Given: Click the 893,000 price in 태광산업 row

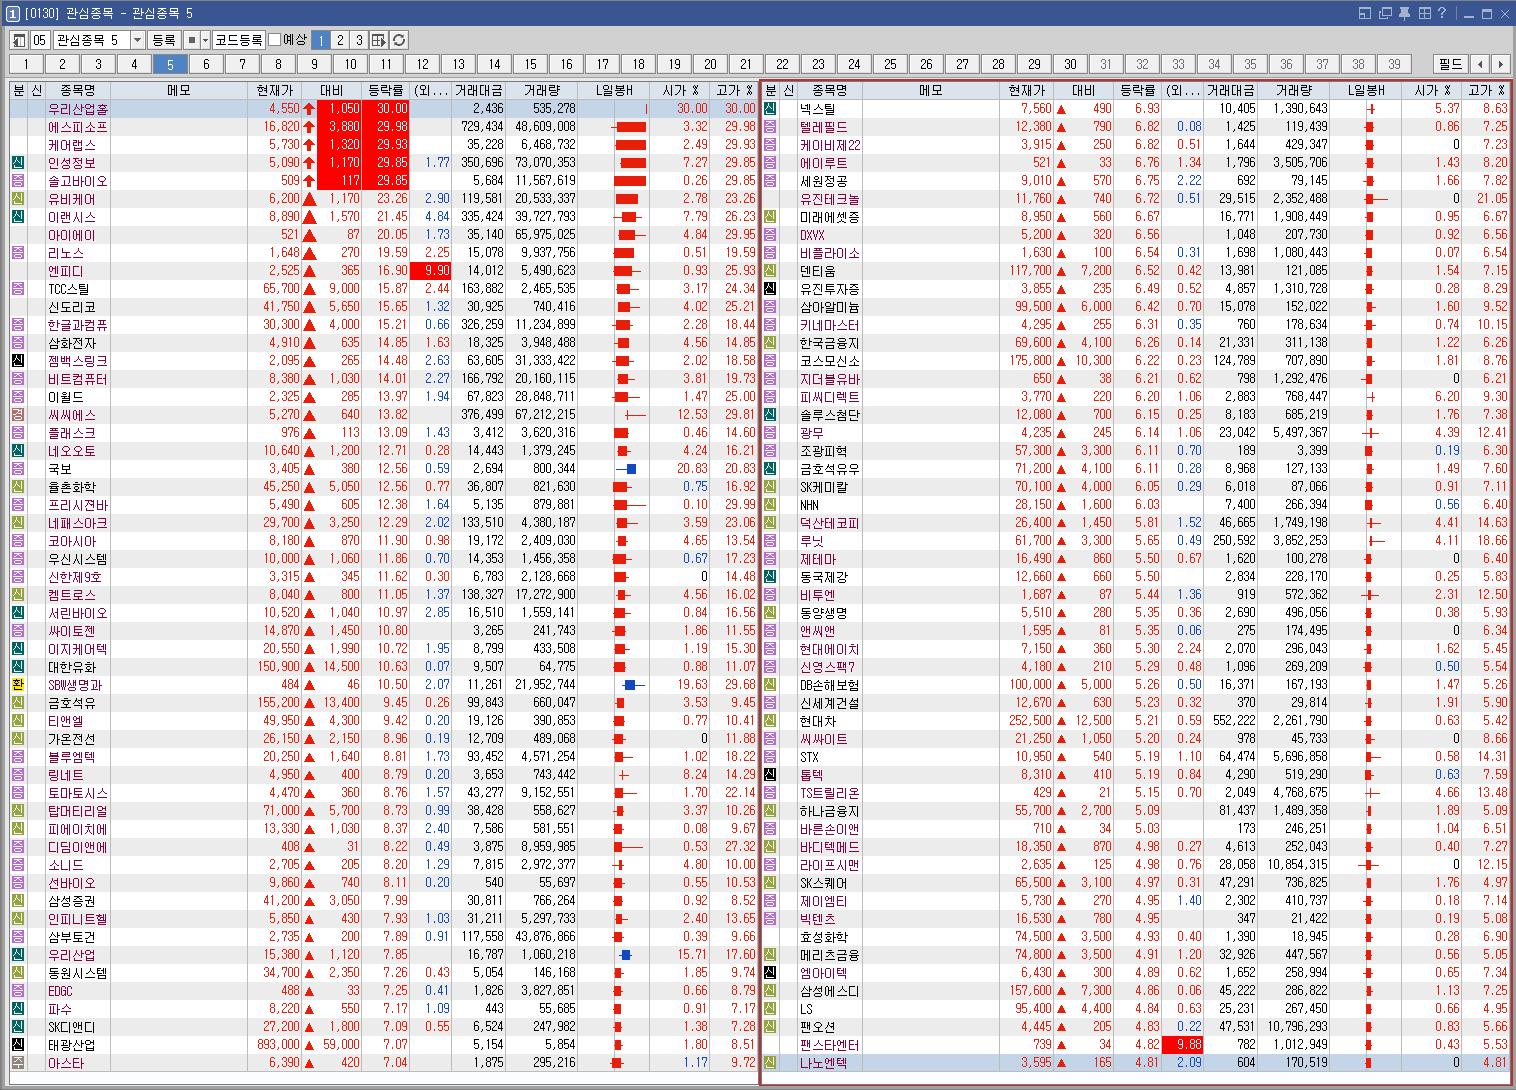Looking at the screenshot, I should point(278,1045).
